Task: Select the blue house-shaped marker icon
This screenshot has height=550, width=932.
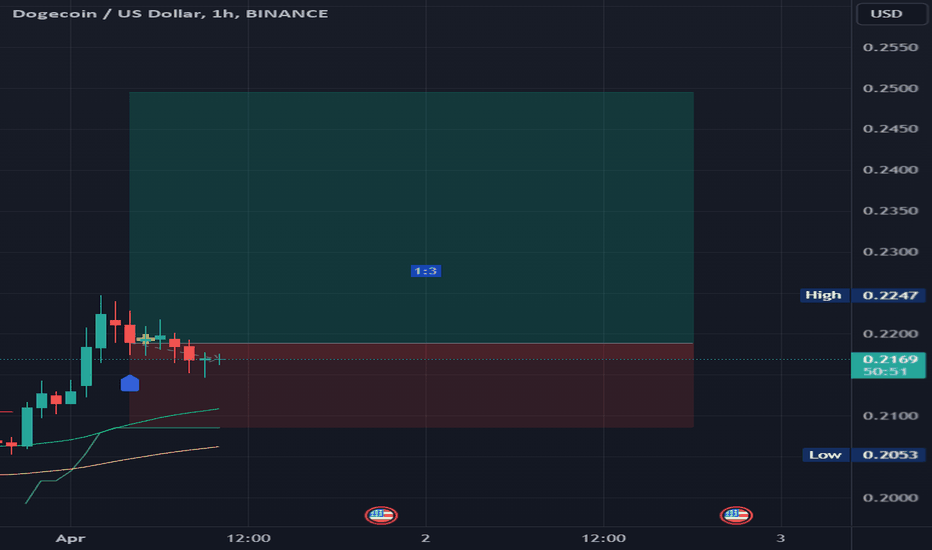Action: tap(130, 384)
